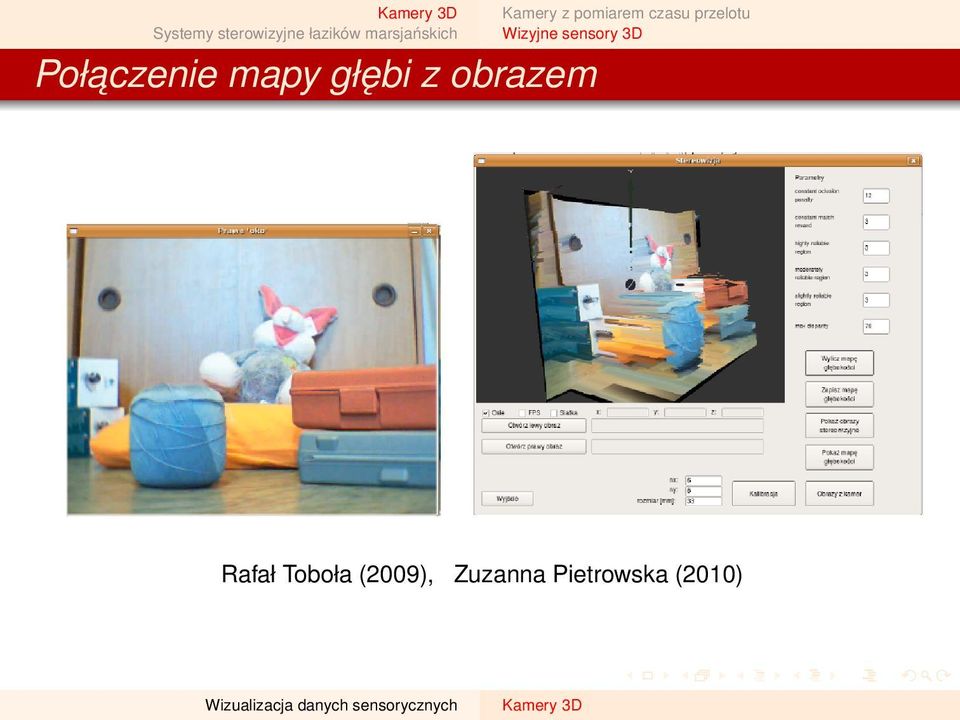Open Kamery z pomiarem czasu przelotu subsection
This screenshot has width=960, height=720.
point(626,13)
